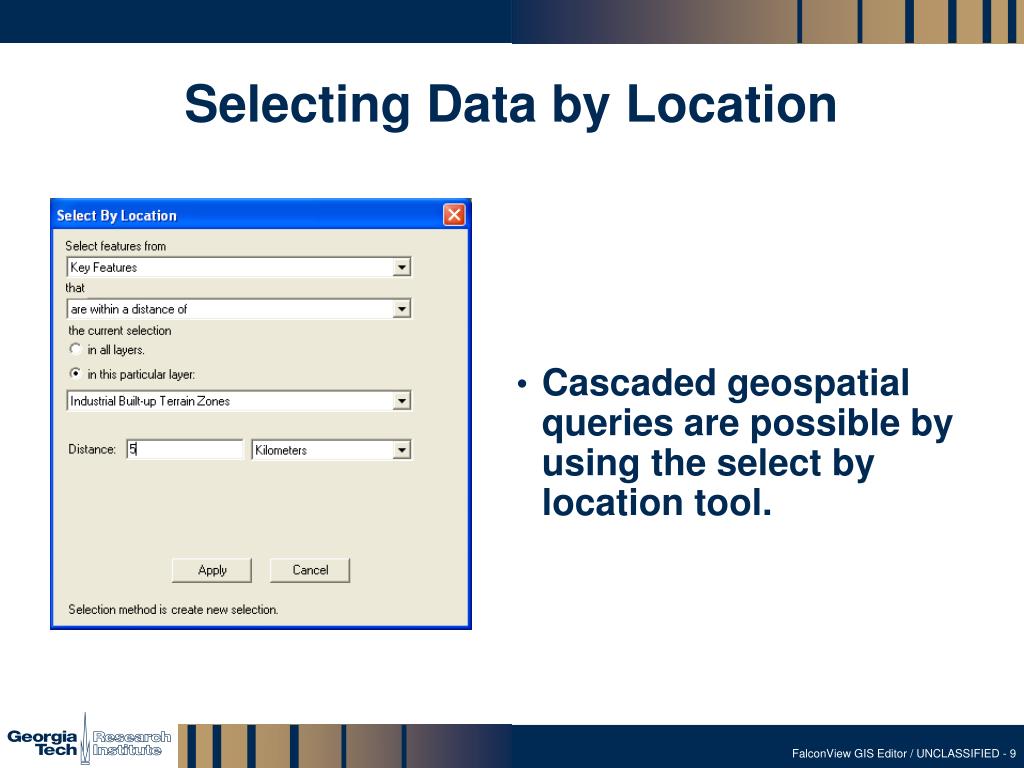Viewport: 1024px width, 768px height.
Task: Click the Cancel button
Action: pos(310,570)
